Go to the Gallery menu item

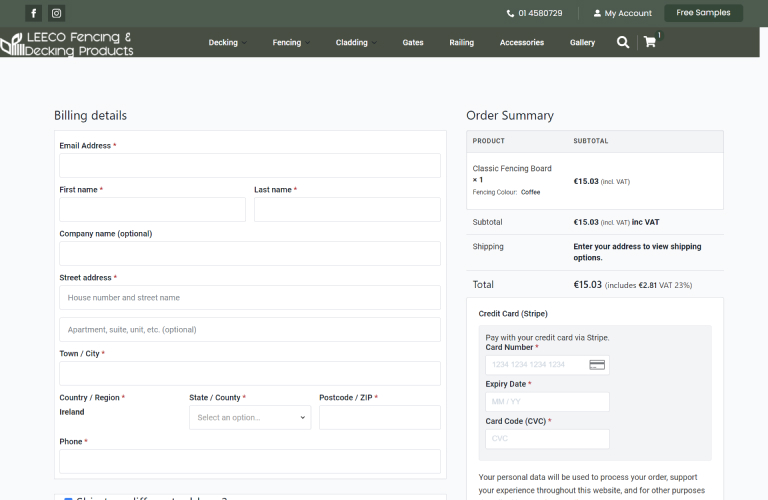pos(582,43)
